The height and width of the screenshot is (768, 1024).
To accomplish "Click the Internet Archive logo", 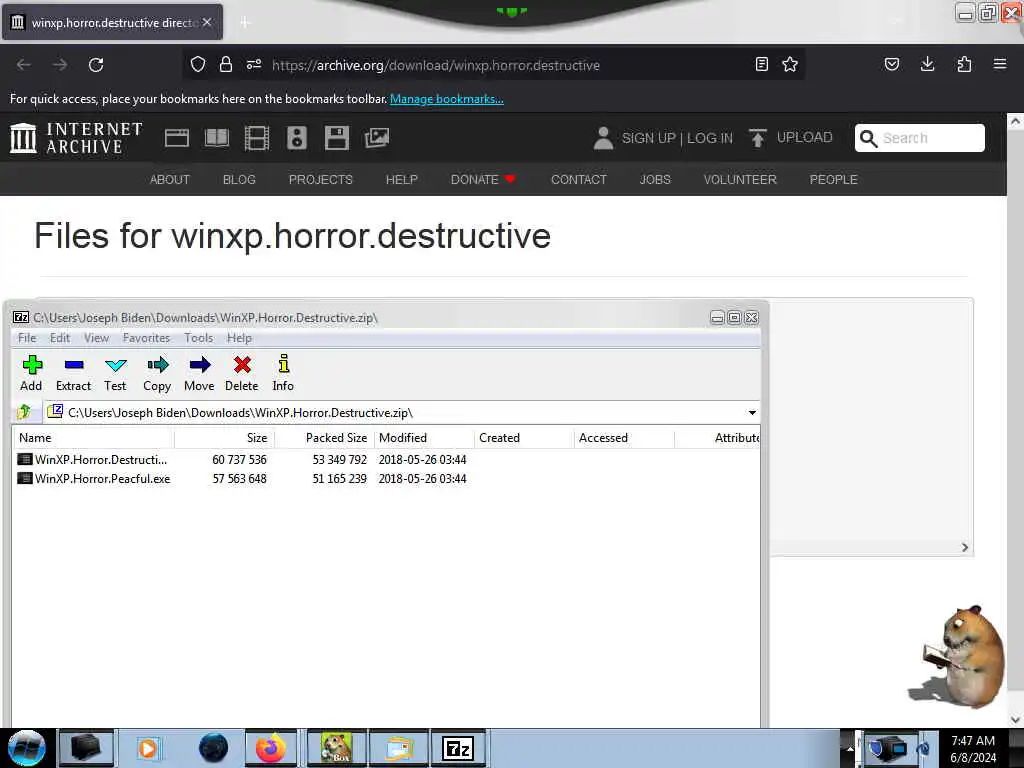I will coord(76,138).
